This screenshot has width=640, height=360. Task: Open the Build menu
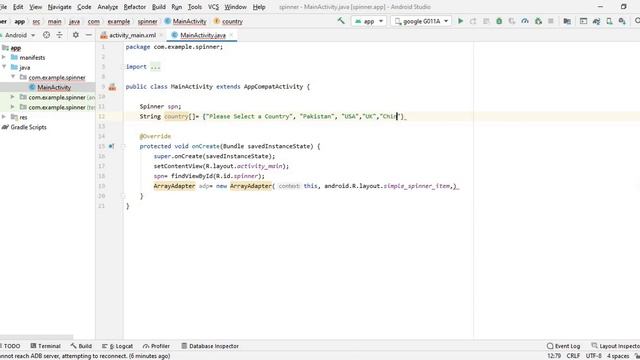tap(159, 7)
